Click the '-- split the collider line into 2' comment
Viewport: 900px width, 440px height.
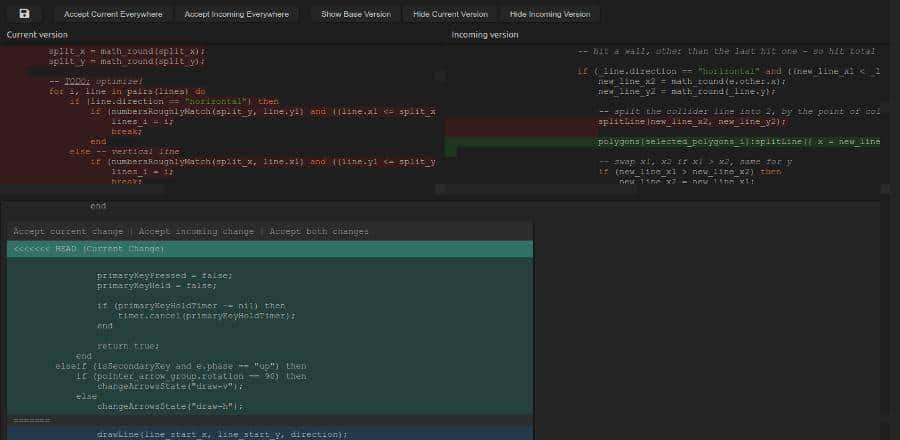tap(739, 111)
